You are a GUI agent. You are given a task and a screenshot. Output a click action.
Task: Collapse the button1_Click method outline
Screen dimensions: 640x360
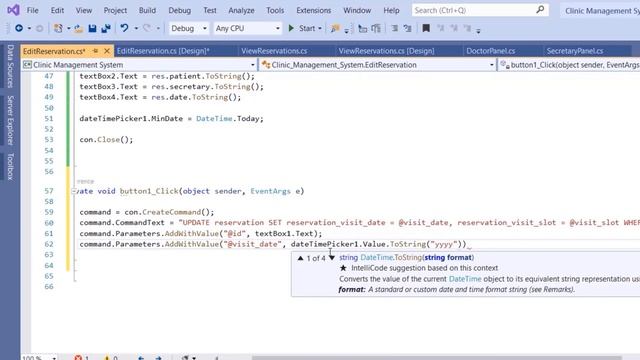(74, 191)
